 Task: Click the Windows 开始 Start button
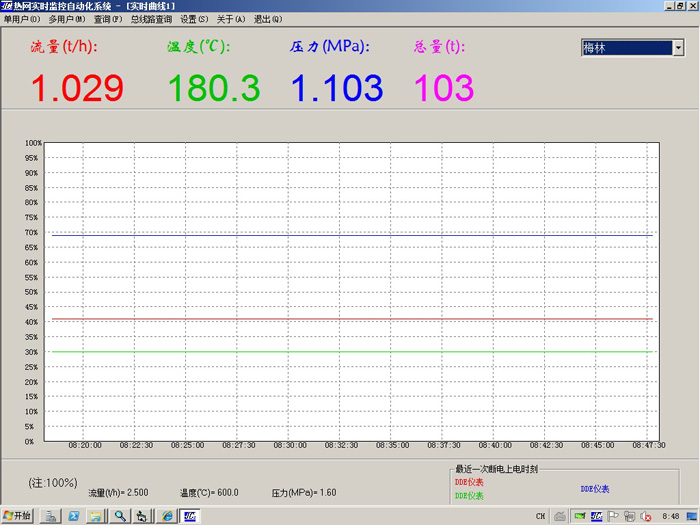point(19,516)
